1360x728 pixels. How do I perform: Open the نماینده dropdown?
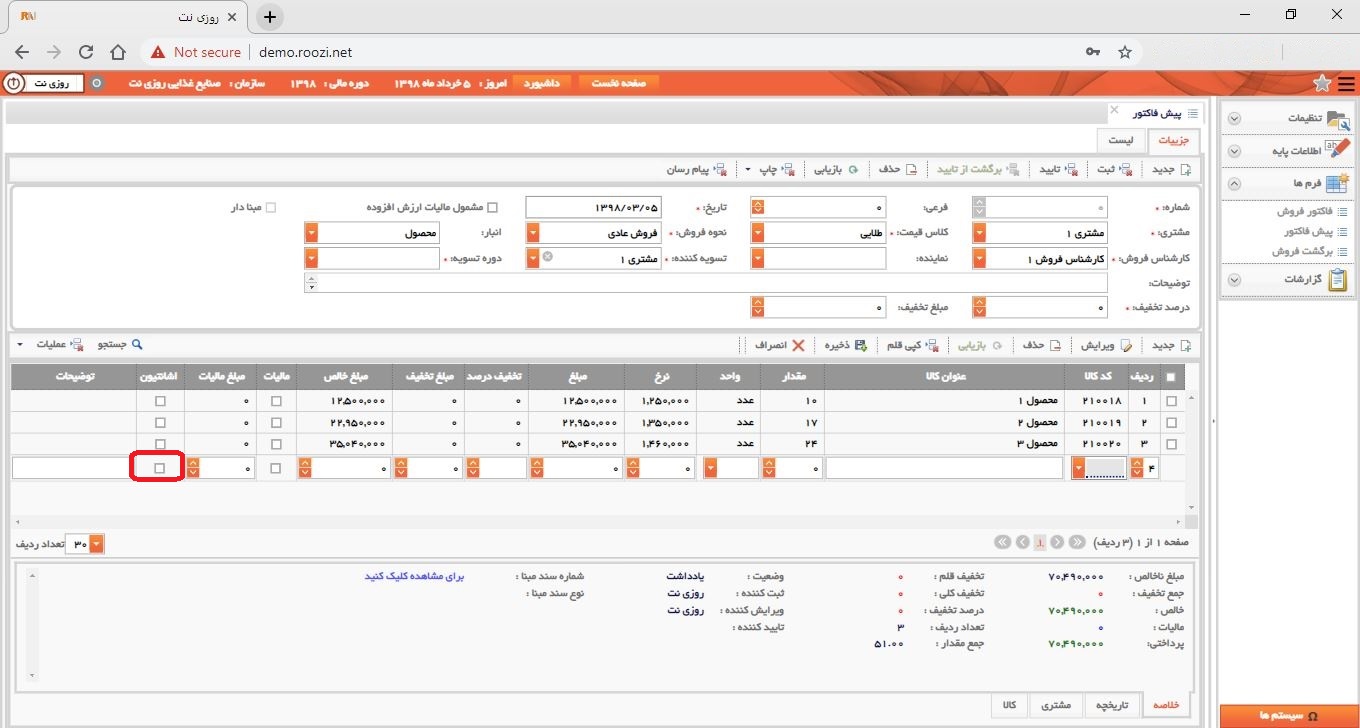pyautogui.click(x=758, y=259)
